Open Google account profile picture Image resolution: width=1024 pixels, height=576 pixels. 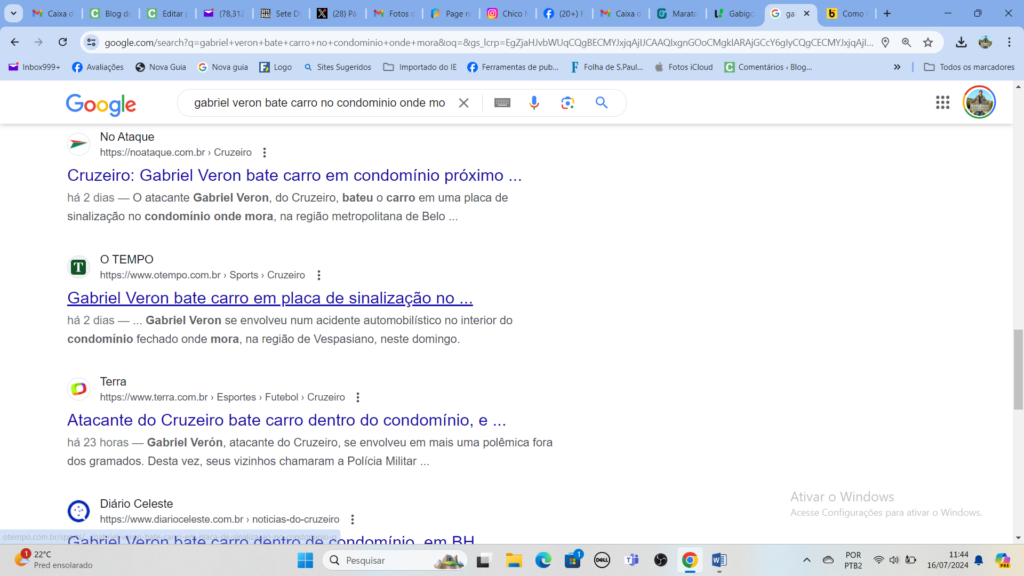(x=979, y=103)
